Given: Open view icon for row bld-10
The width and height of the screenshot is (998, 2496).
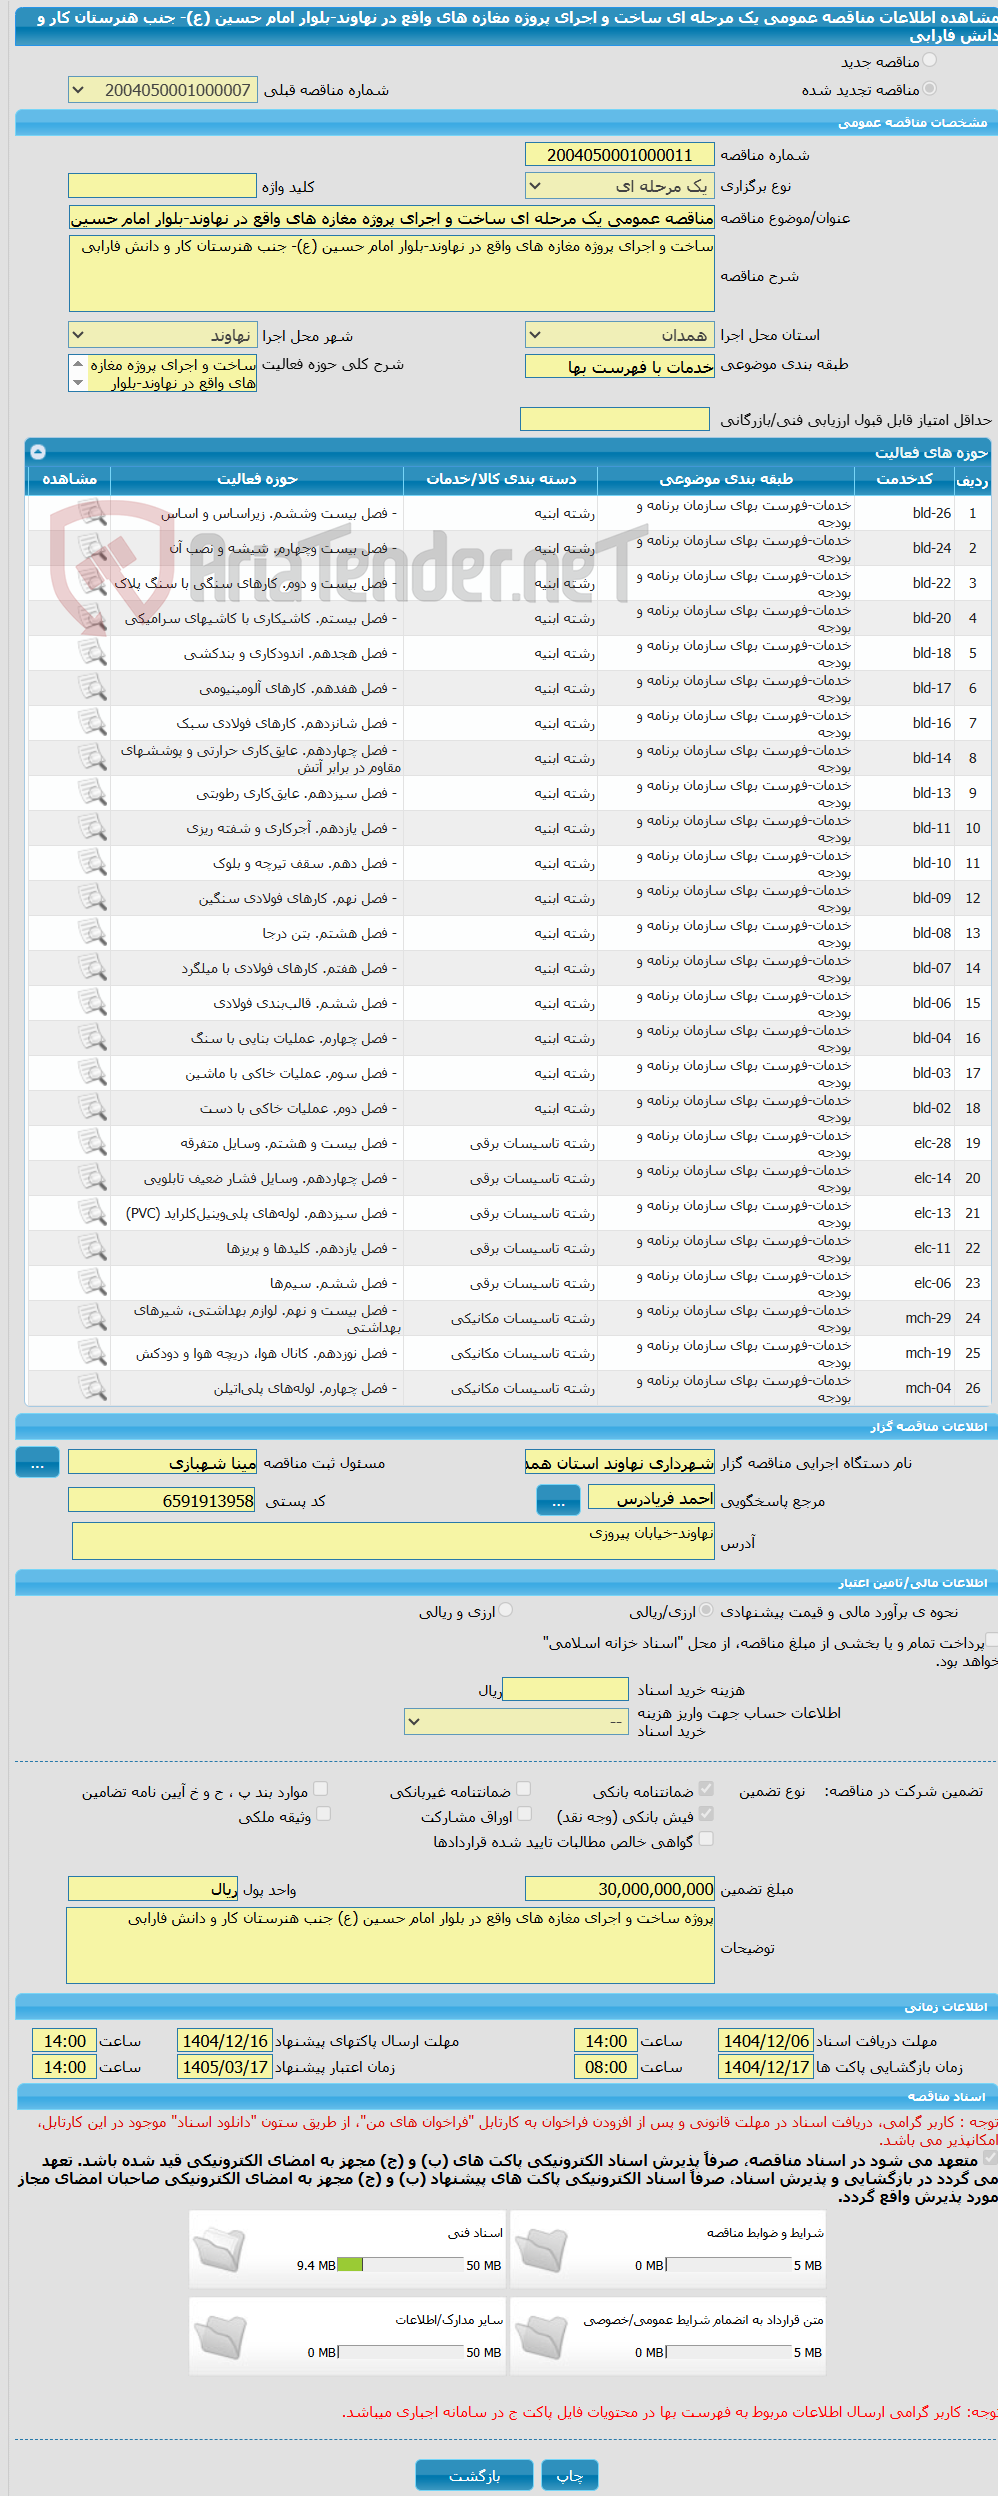Looking at the screenshot, I should [x=92, y=863].
